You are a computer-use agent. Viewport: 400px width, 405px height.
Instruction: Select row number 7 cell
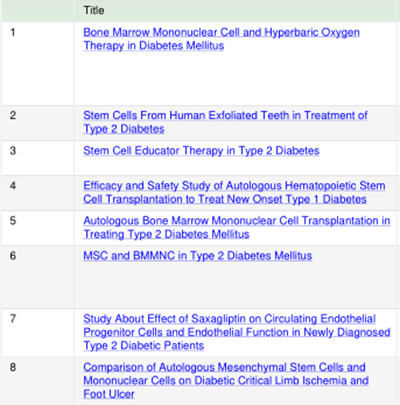click(x=37, y=332)
